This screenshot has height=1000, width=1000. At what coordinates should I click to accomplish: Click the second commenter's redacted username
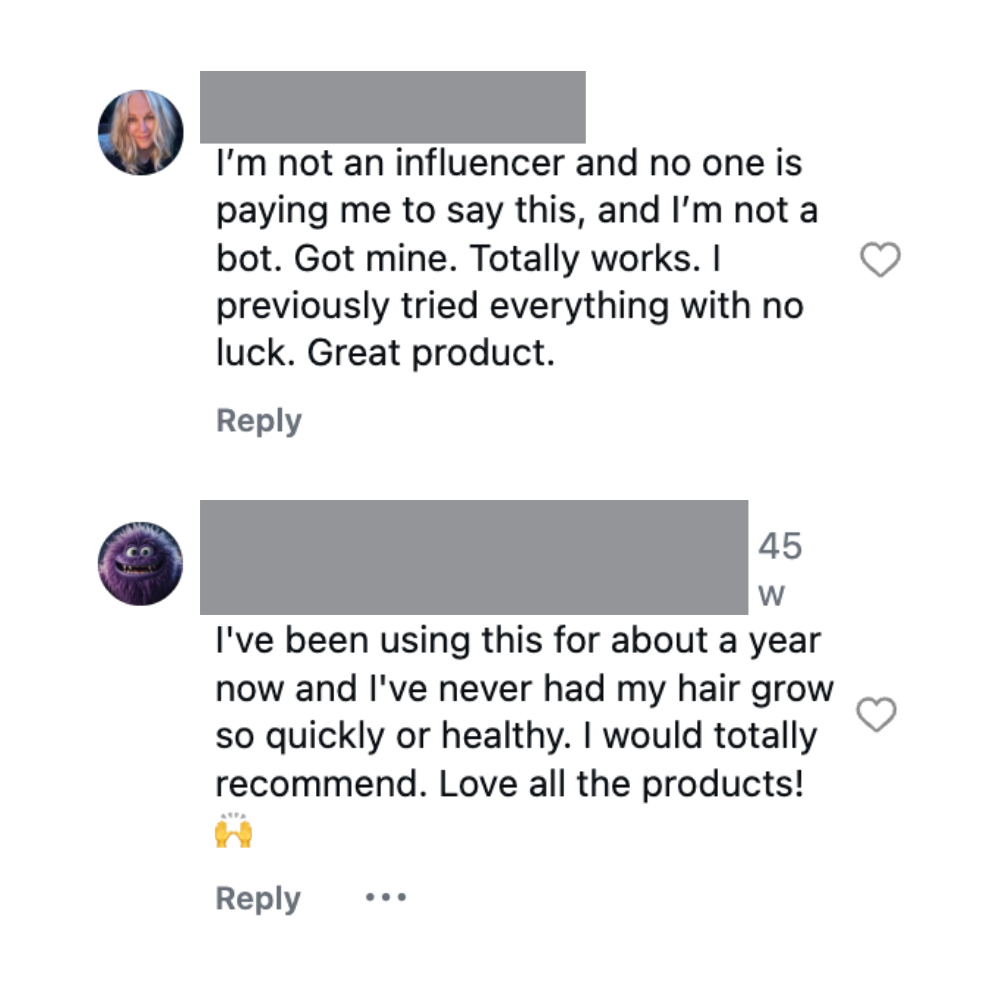(473, 557)
